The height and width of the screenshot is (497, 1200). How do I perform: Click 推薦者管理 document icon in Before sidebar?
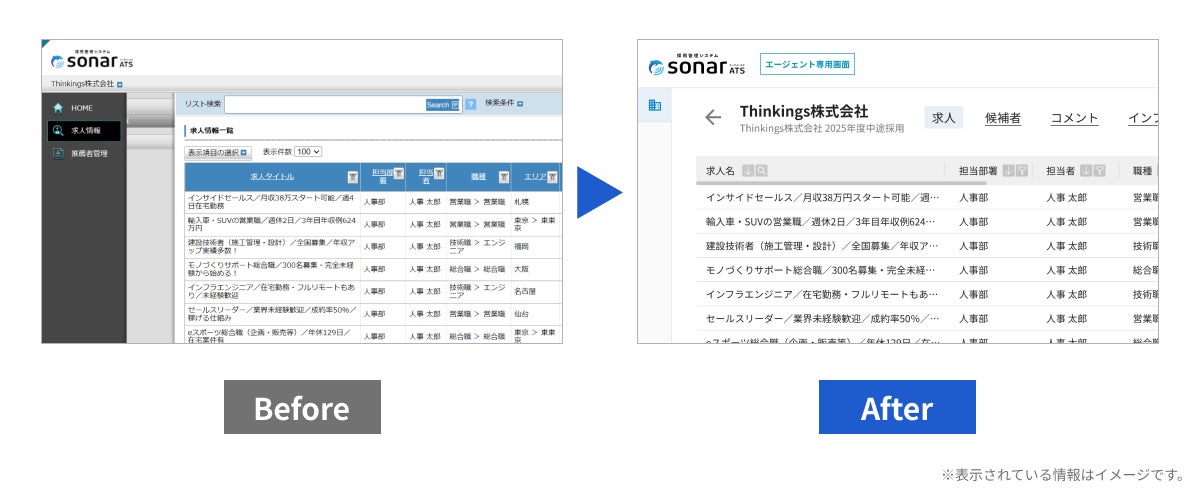(x=58, y=153)
